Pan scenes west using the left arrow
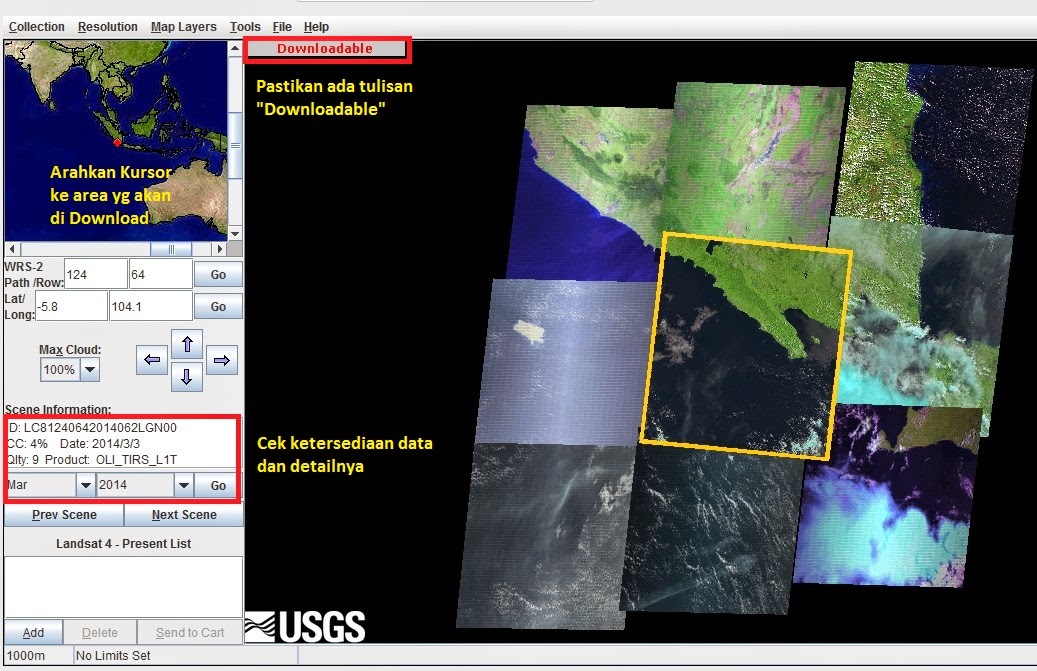Viewport: 1037px width, 671px height. click(151, 361)
